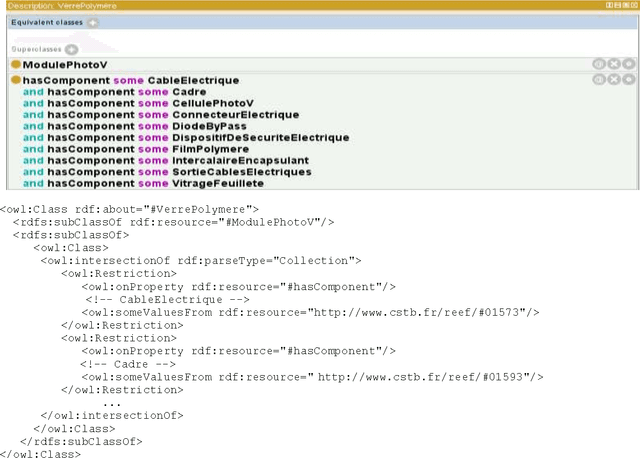Show annotations for hasComponent restriction row

click(599, 80)
